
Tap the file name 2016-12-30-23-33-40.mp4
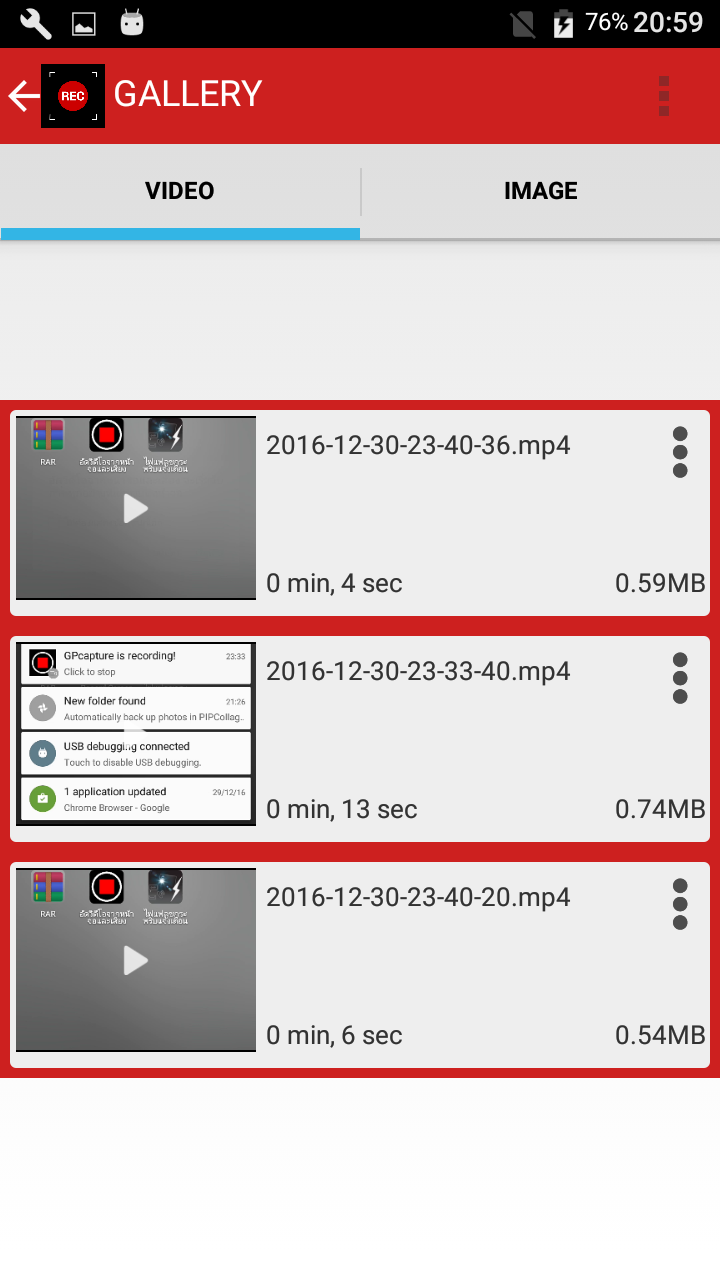(x=418, y=671)
